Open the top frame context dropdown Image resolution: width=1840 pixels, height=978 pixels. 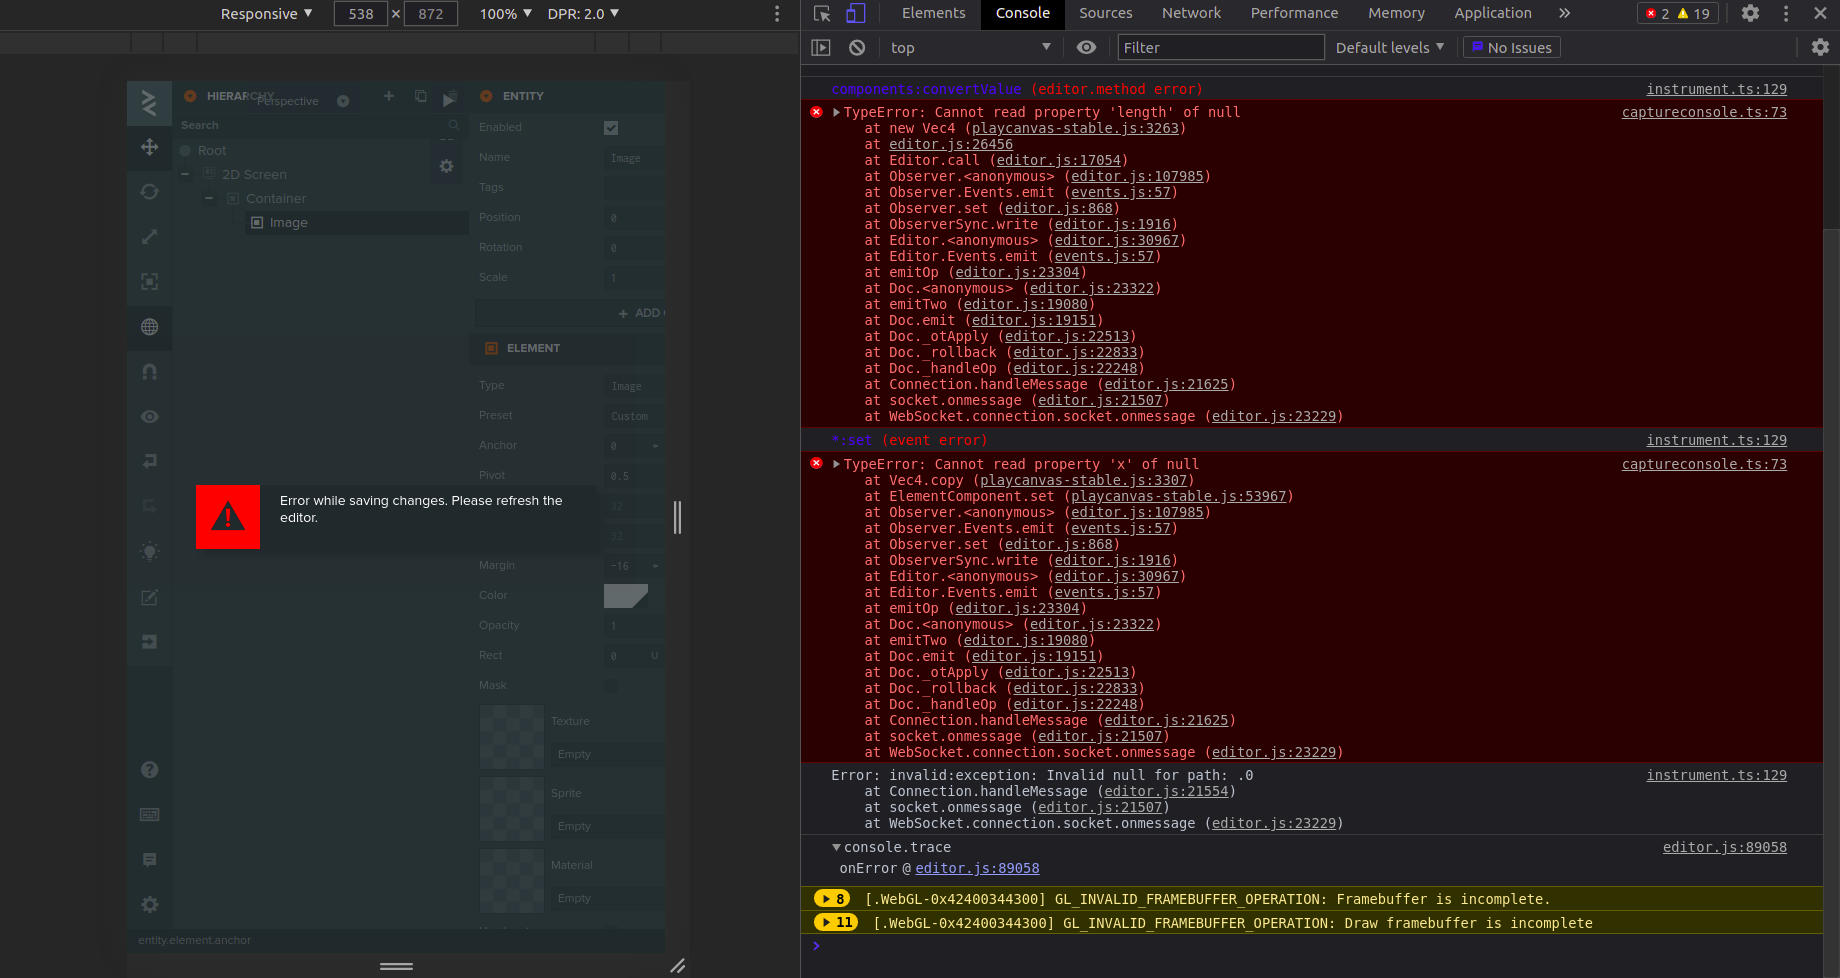point(971,47)
